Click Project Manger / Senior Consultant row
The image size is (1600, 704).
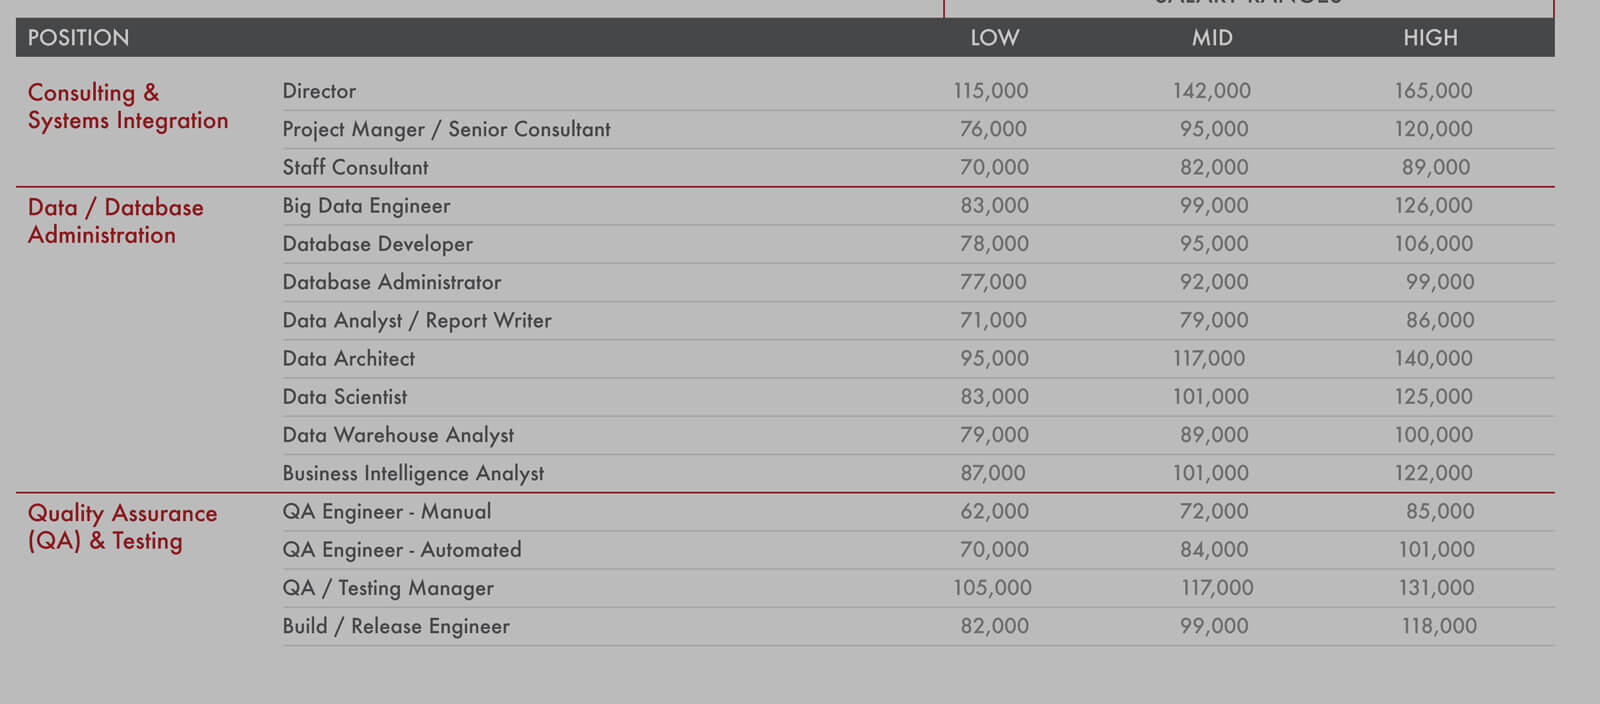coord(446,129)
